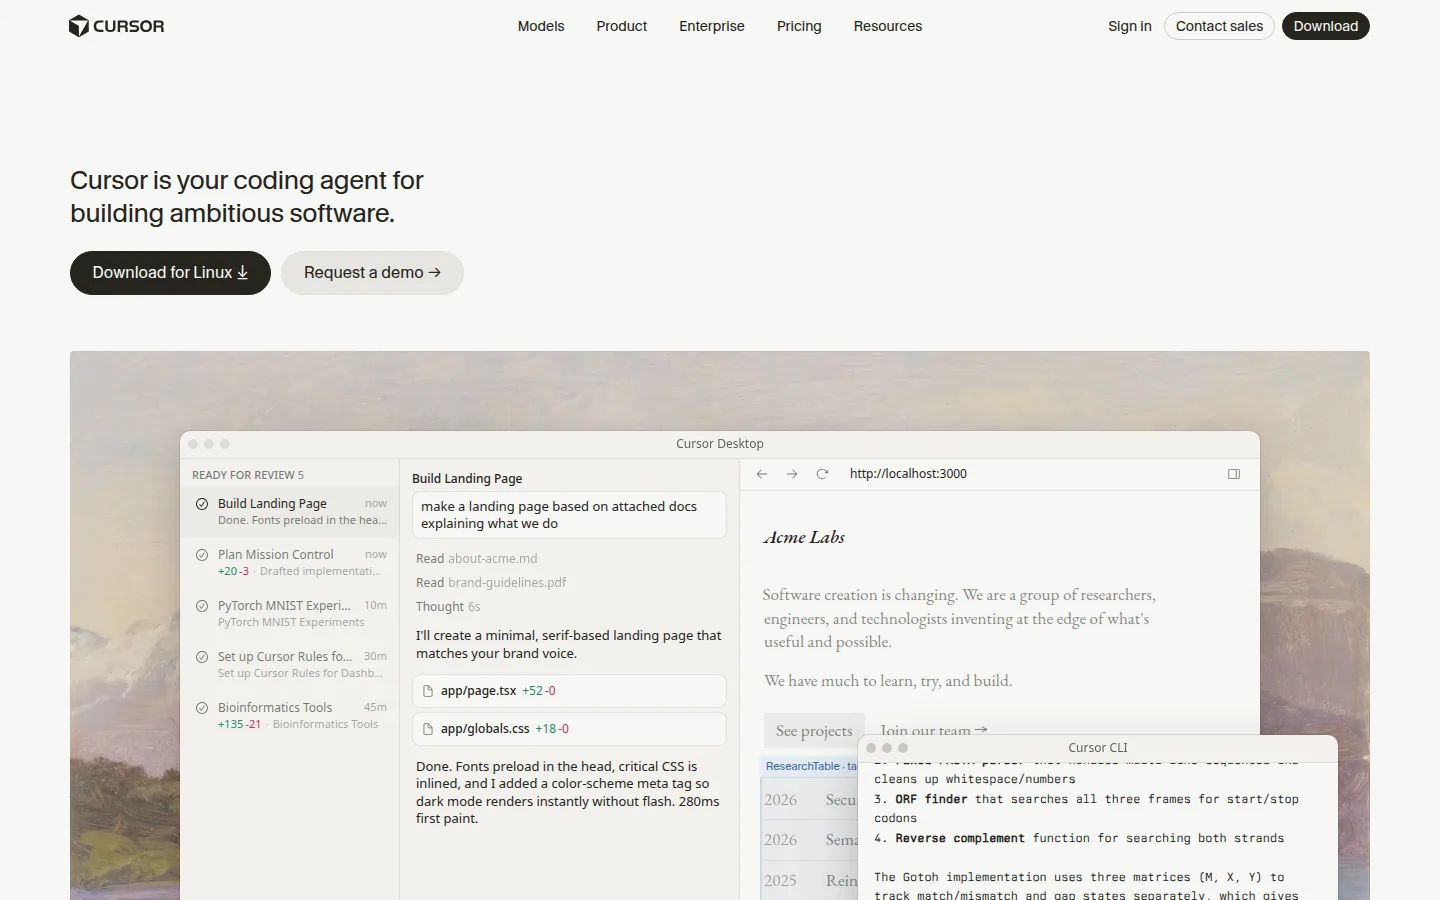The width and height of the screenshot is (1440, 900).
Task: Select the ResearchTable tab
Action: click(x=808, y=766)
